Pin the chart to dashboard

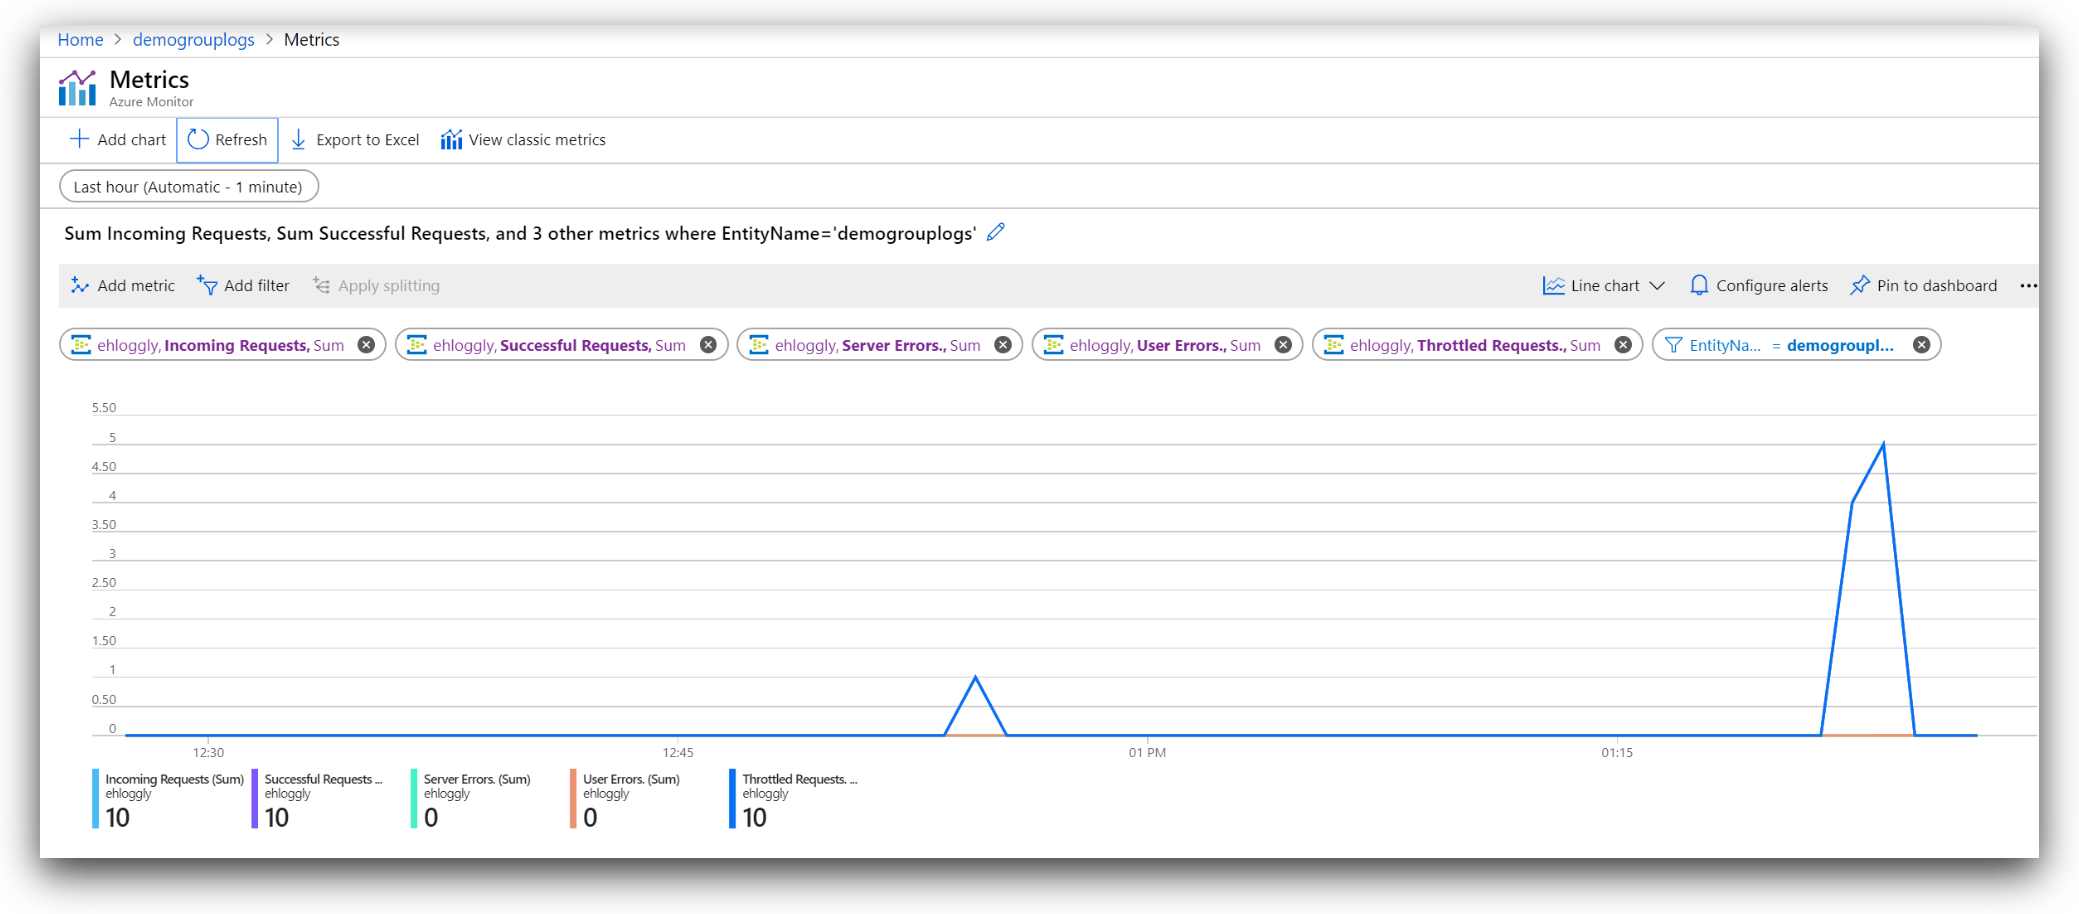(x=1923, y=286)
